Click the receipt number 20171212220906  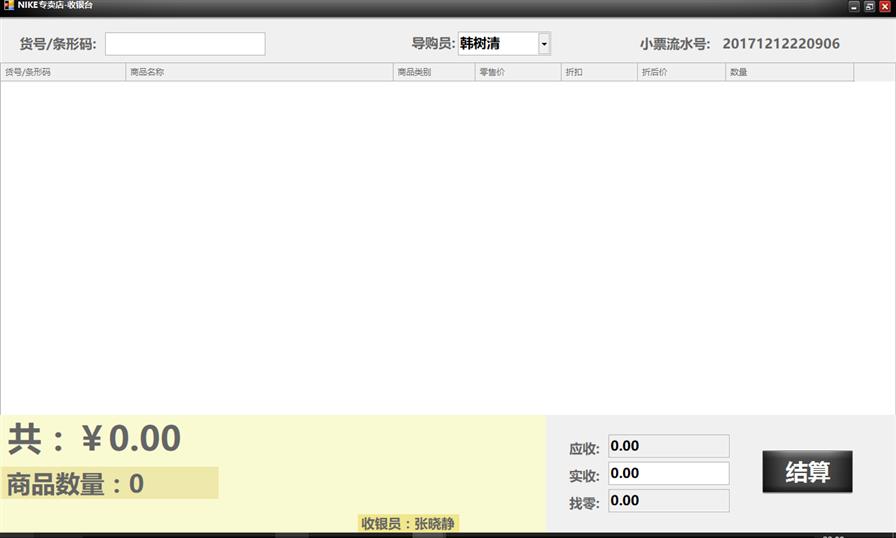pyautogui.click(x=781, y=44)
